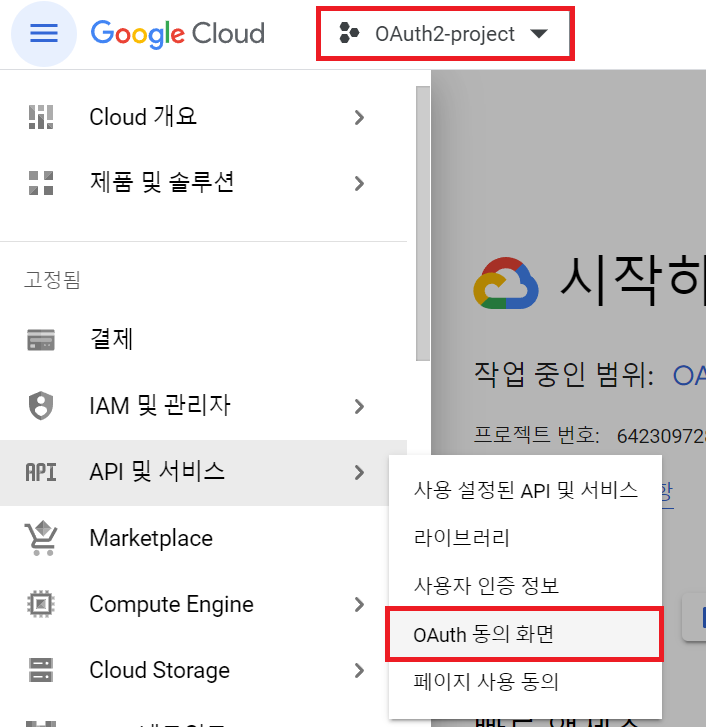The height and width of the screenshot is (727, 706).
Task: Open the 결제 billing menu item
Action: coord(204,340)
